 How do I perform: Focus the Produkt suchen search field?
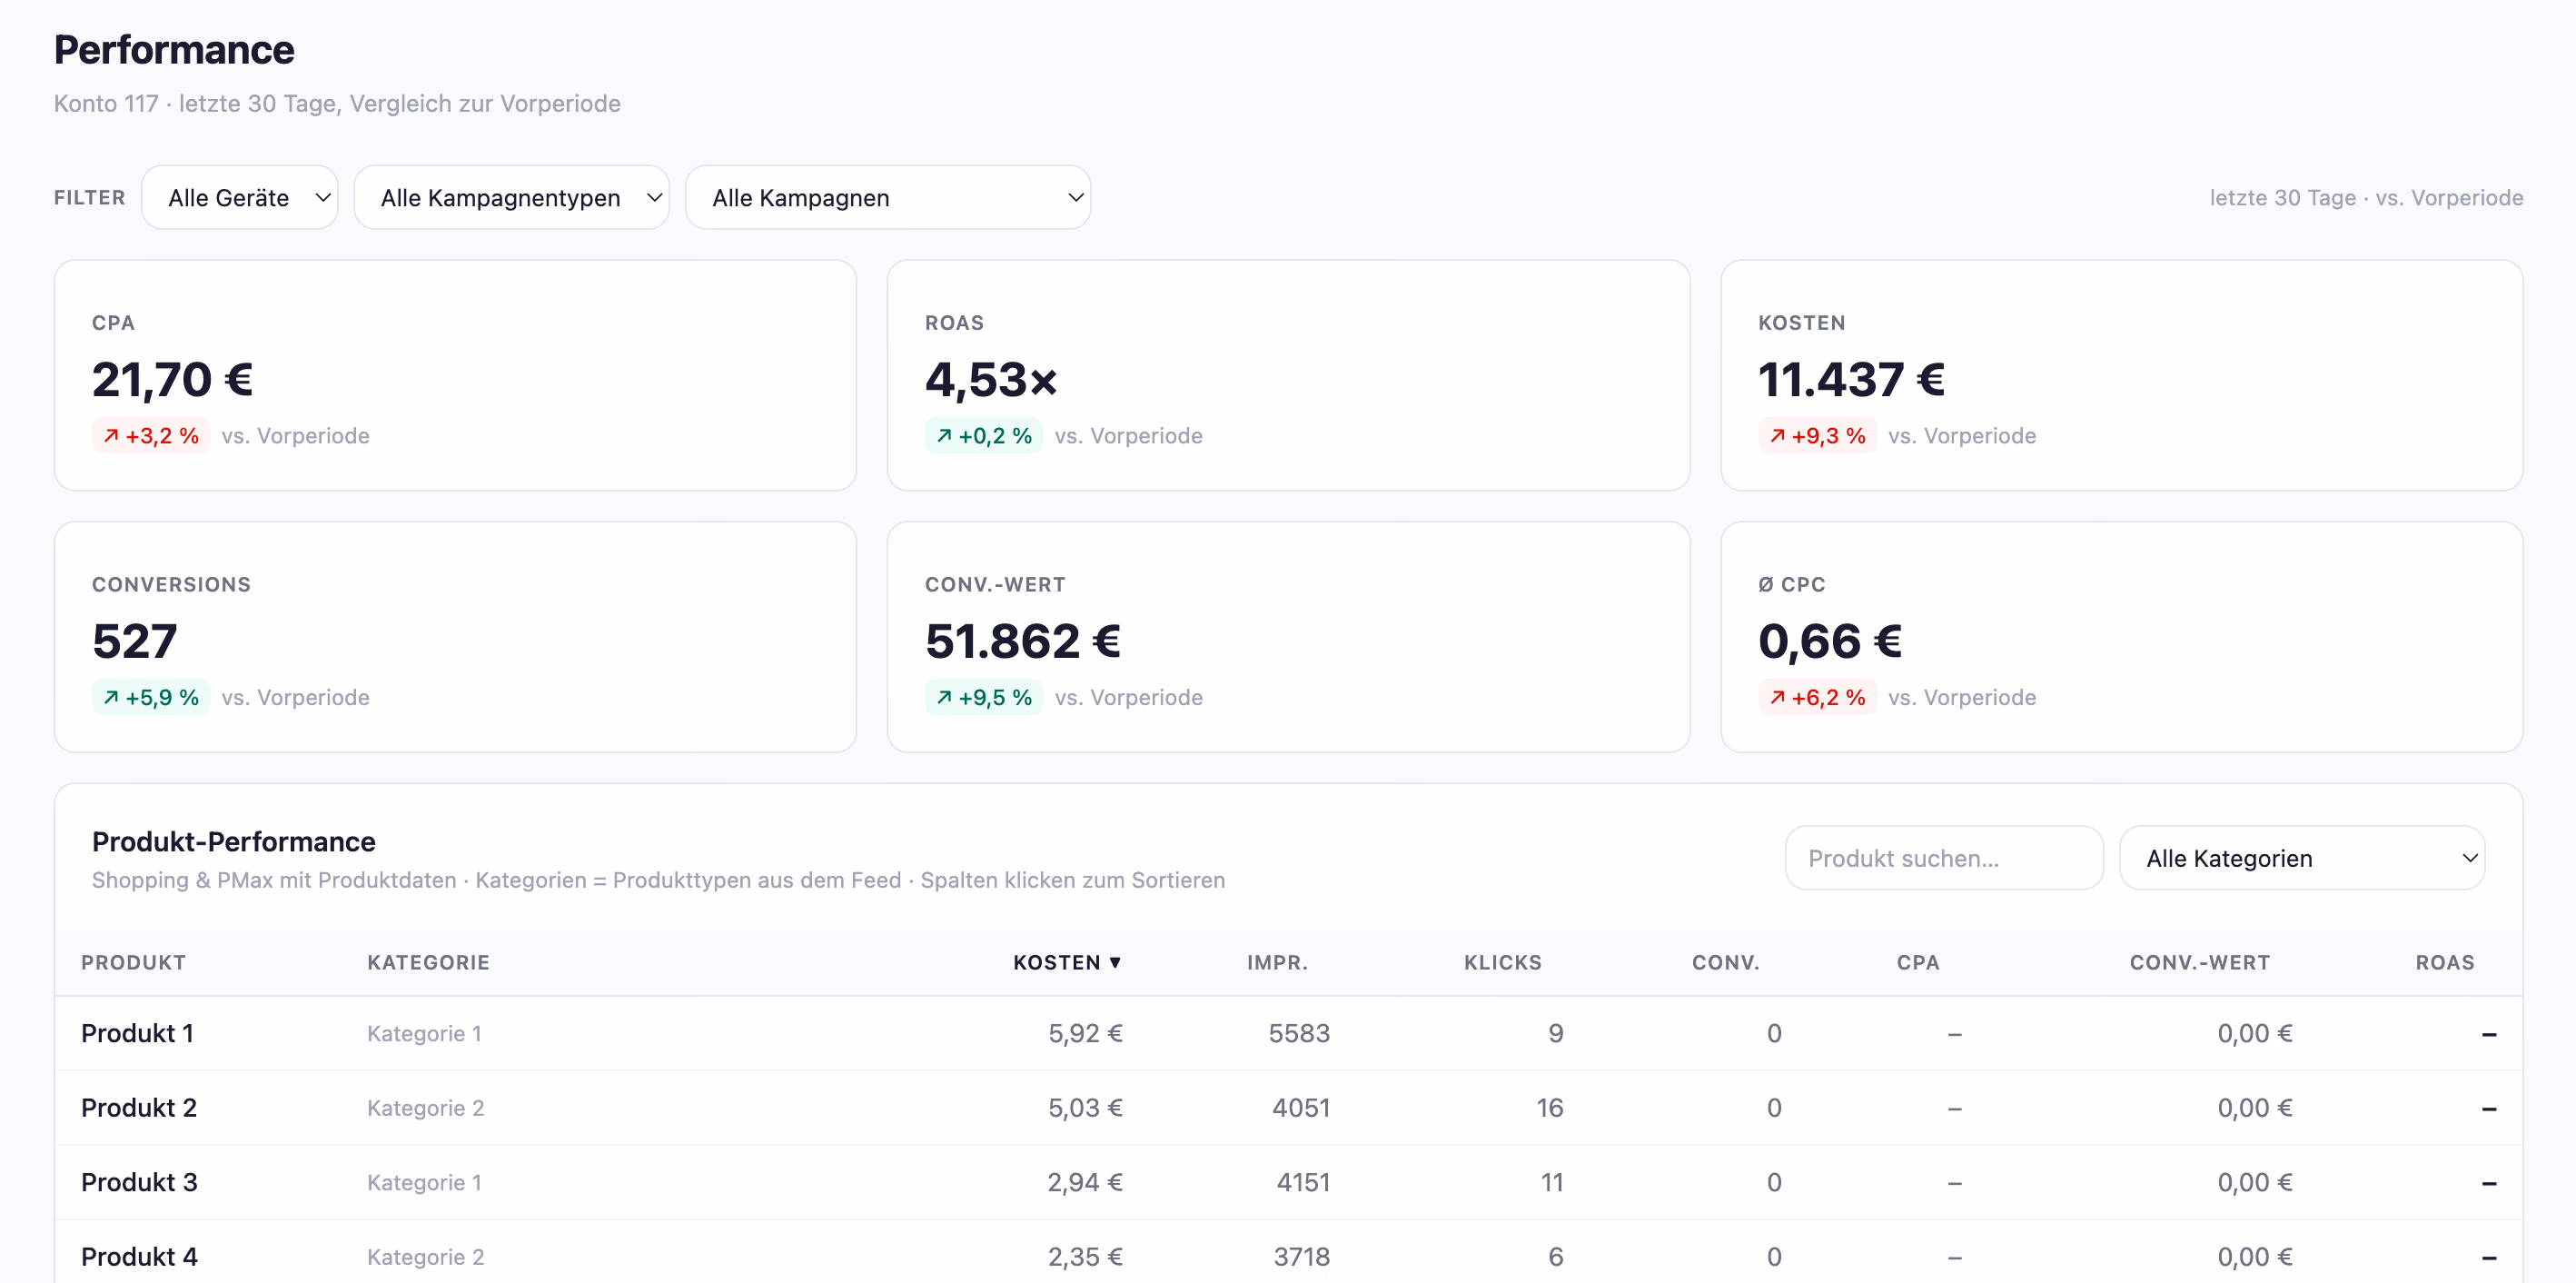1943,857
